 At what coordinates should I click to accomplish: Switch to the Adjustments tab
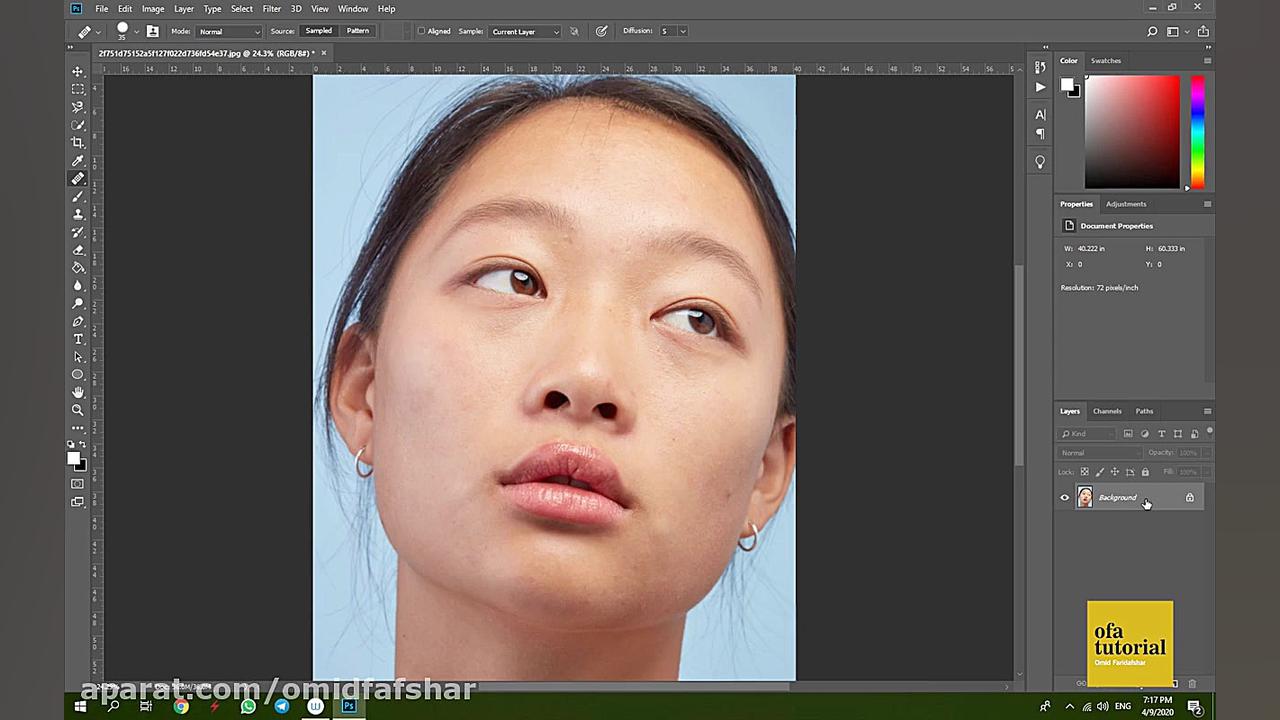click(x=1126, y=204)
